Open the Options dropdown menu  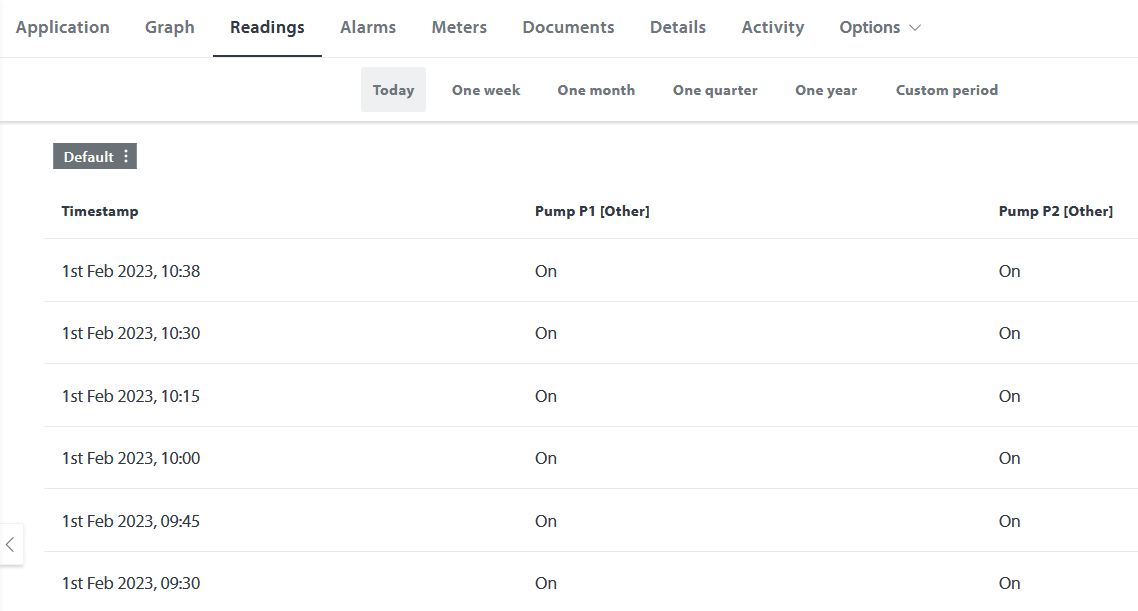(x=879, y=28)
